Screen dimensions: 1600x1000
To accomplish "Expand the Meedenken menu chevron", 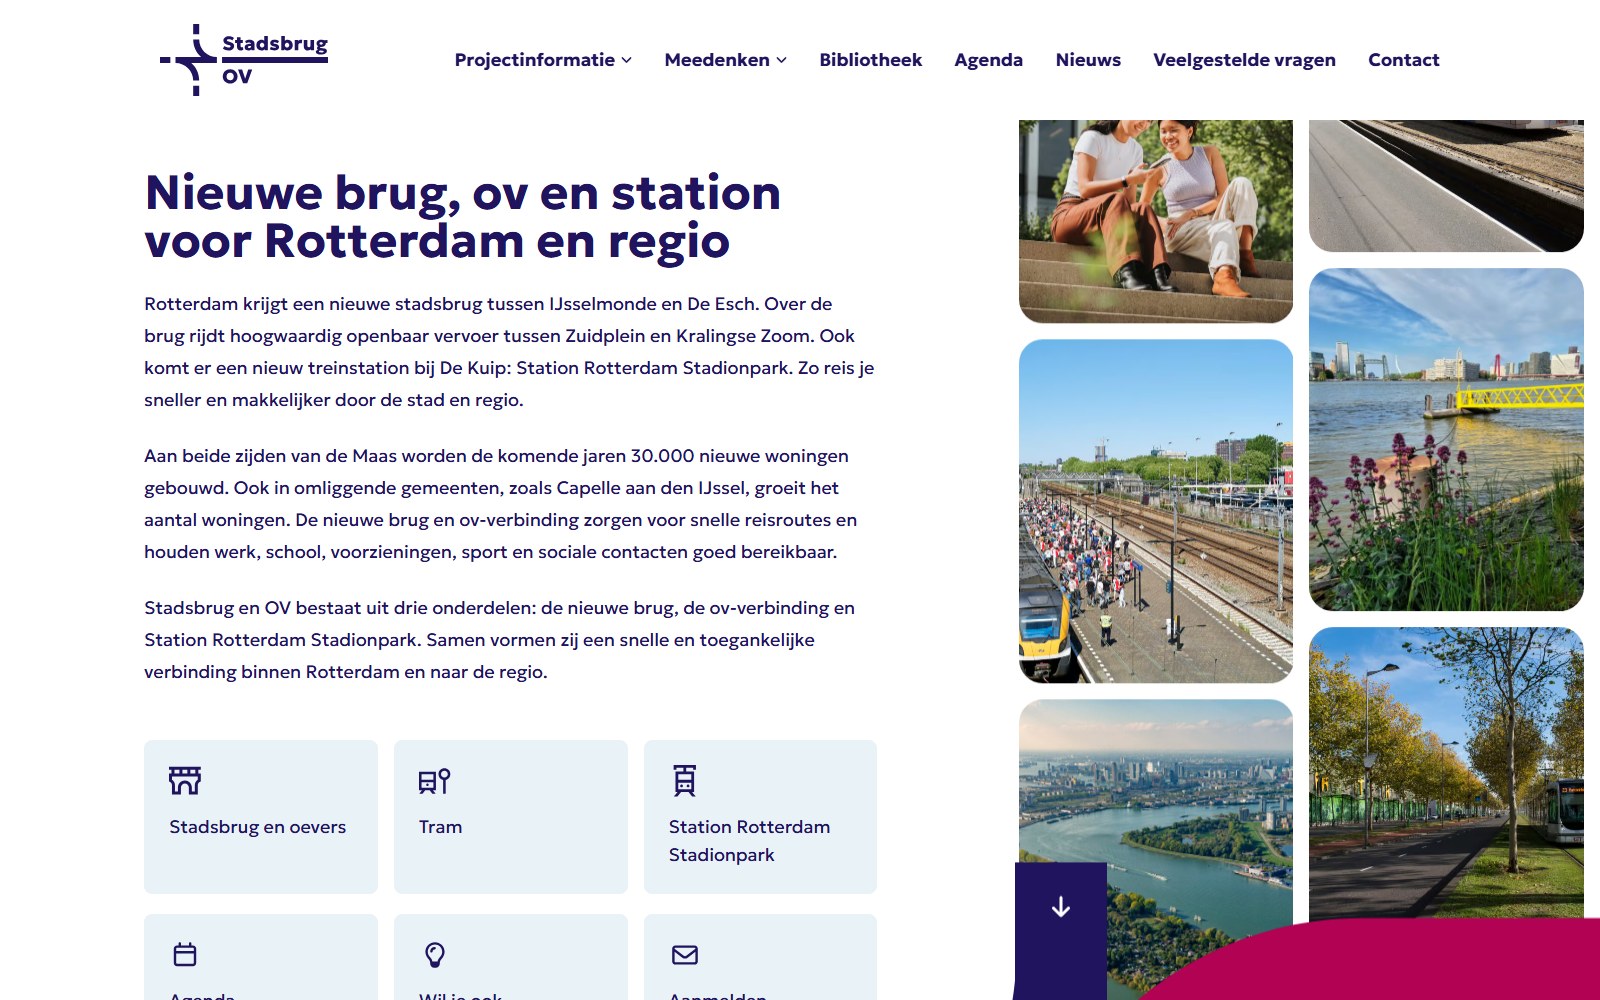I will click(782, 60).
